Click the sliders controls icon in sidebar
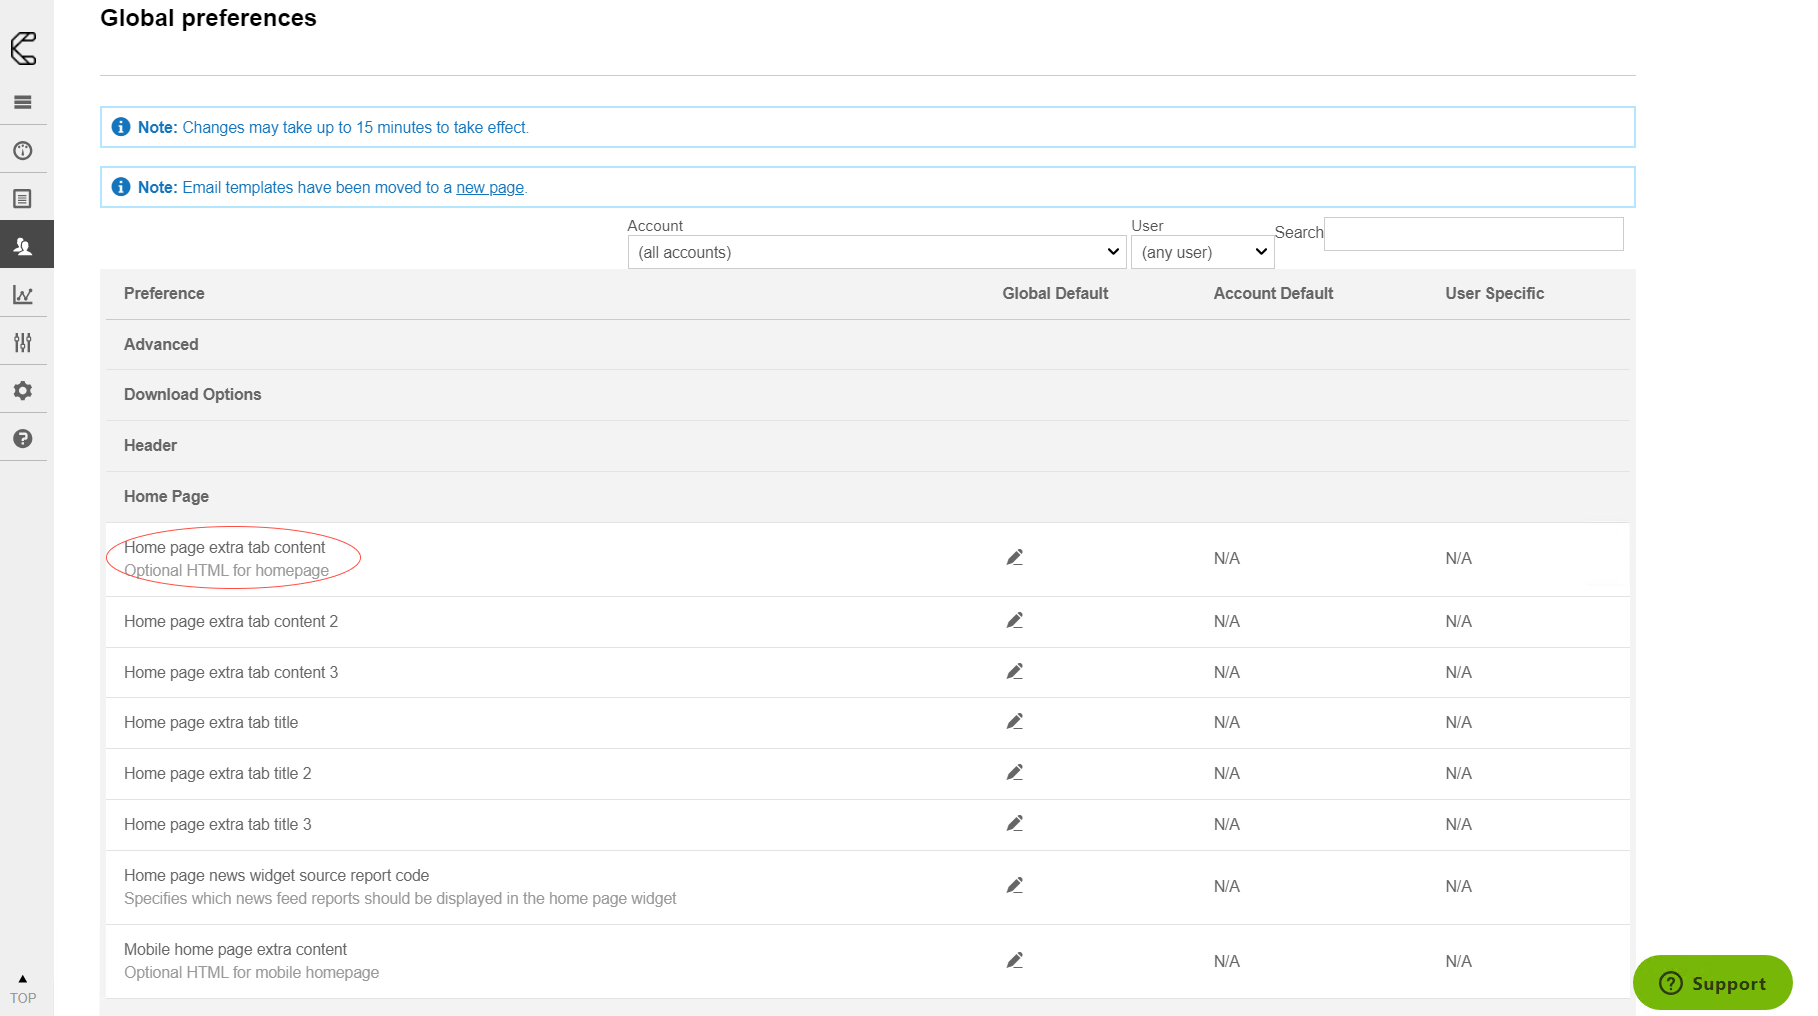The height and width of the screenshot is (1016, 1818). (23, 343)
